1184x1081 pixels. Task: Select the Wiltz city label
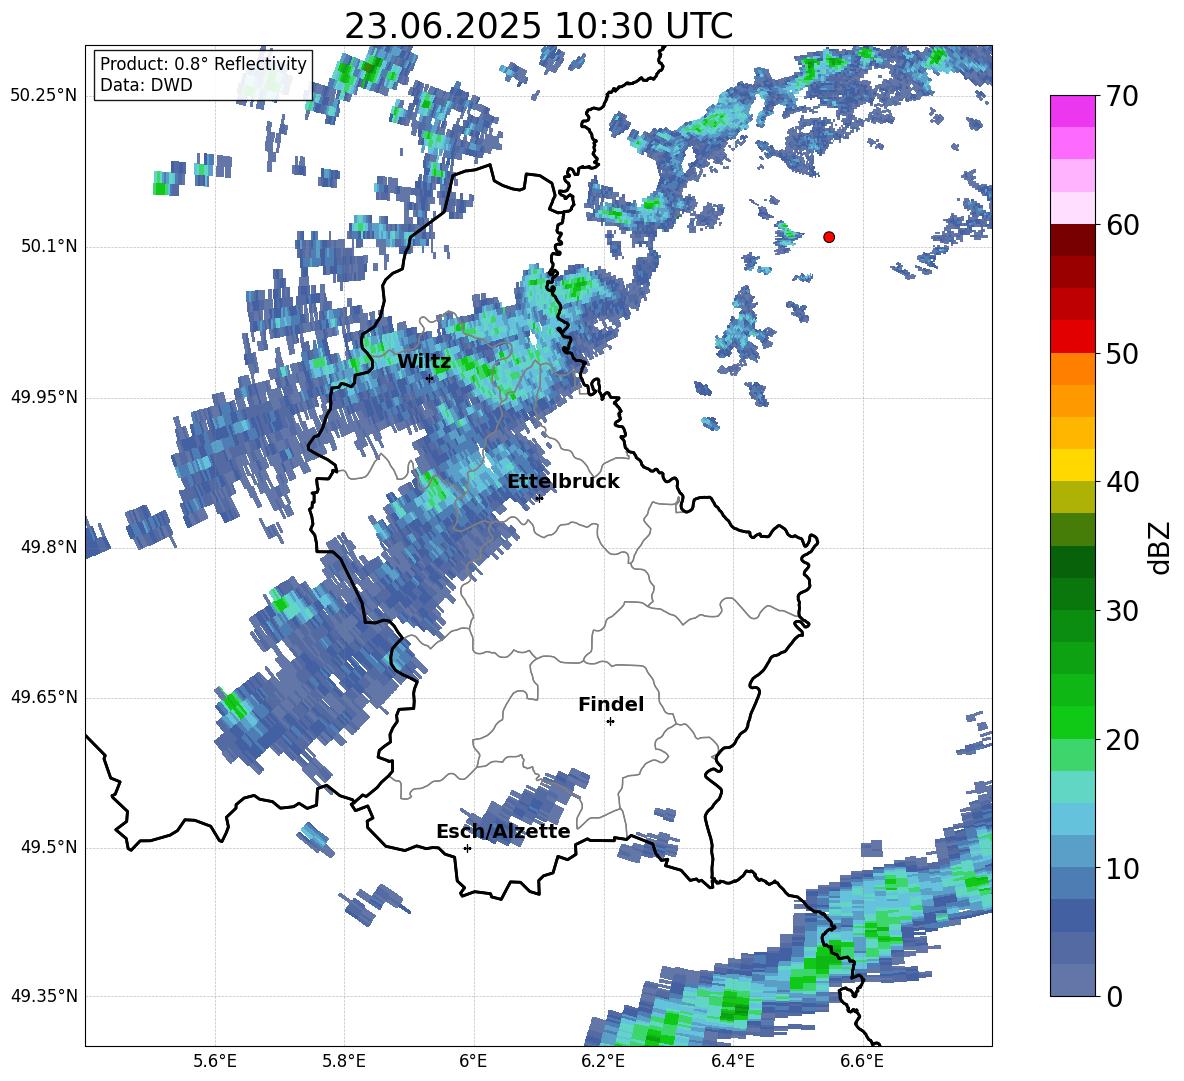pos(424,362)
